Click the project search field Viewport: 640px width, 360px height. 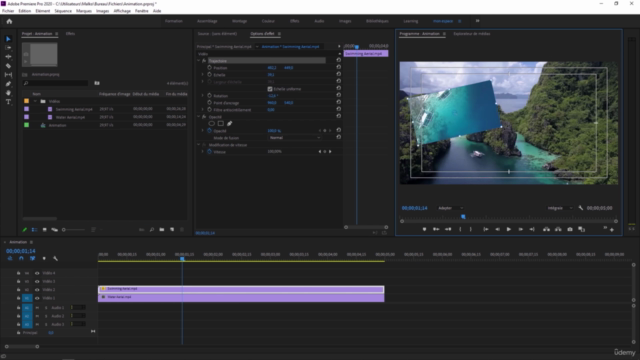pos(56,83)
